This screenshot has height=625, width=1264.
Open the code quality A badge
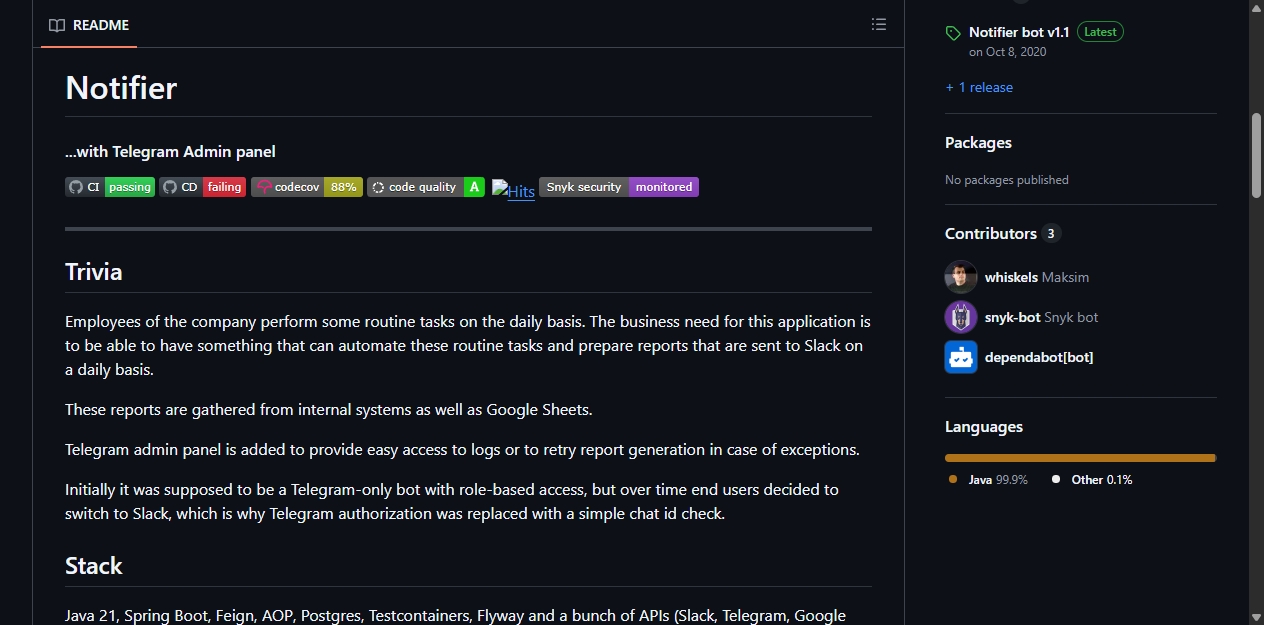pos(426,187)
